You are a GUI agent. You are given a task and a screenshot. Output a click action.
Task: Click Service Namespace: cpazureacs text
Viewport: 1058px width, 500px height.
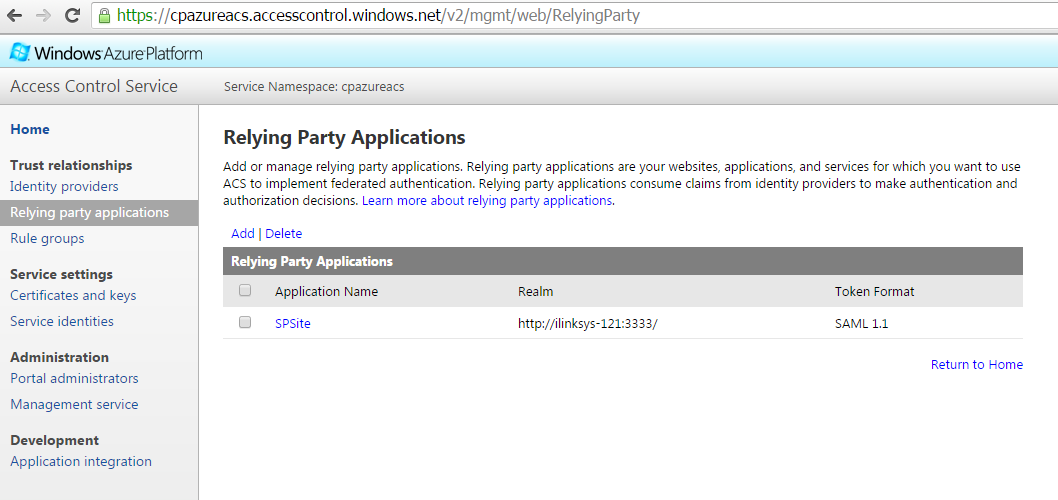314,87
